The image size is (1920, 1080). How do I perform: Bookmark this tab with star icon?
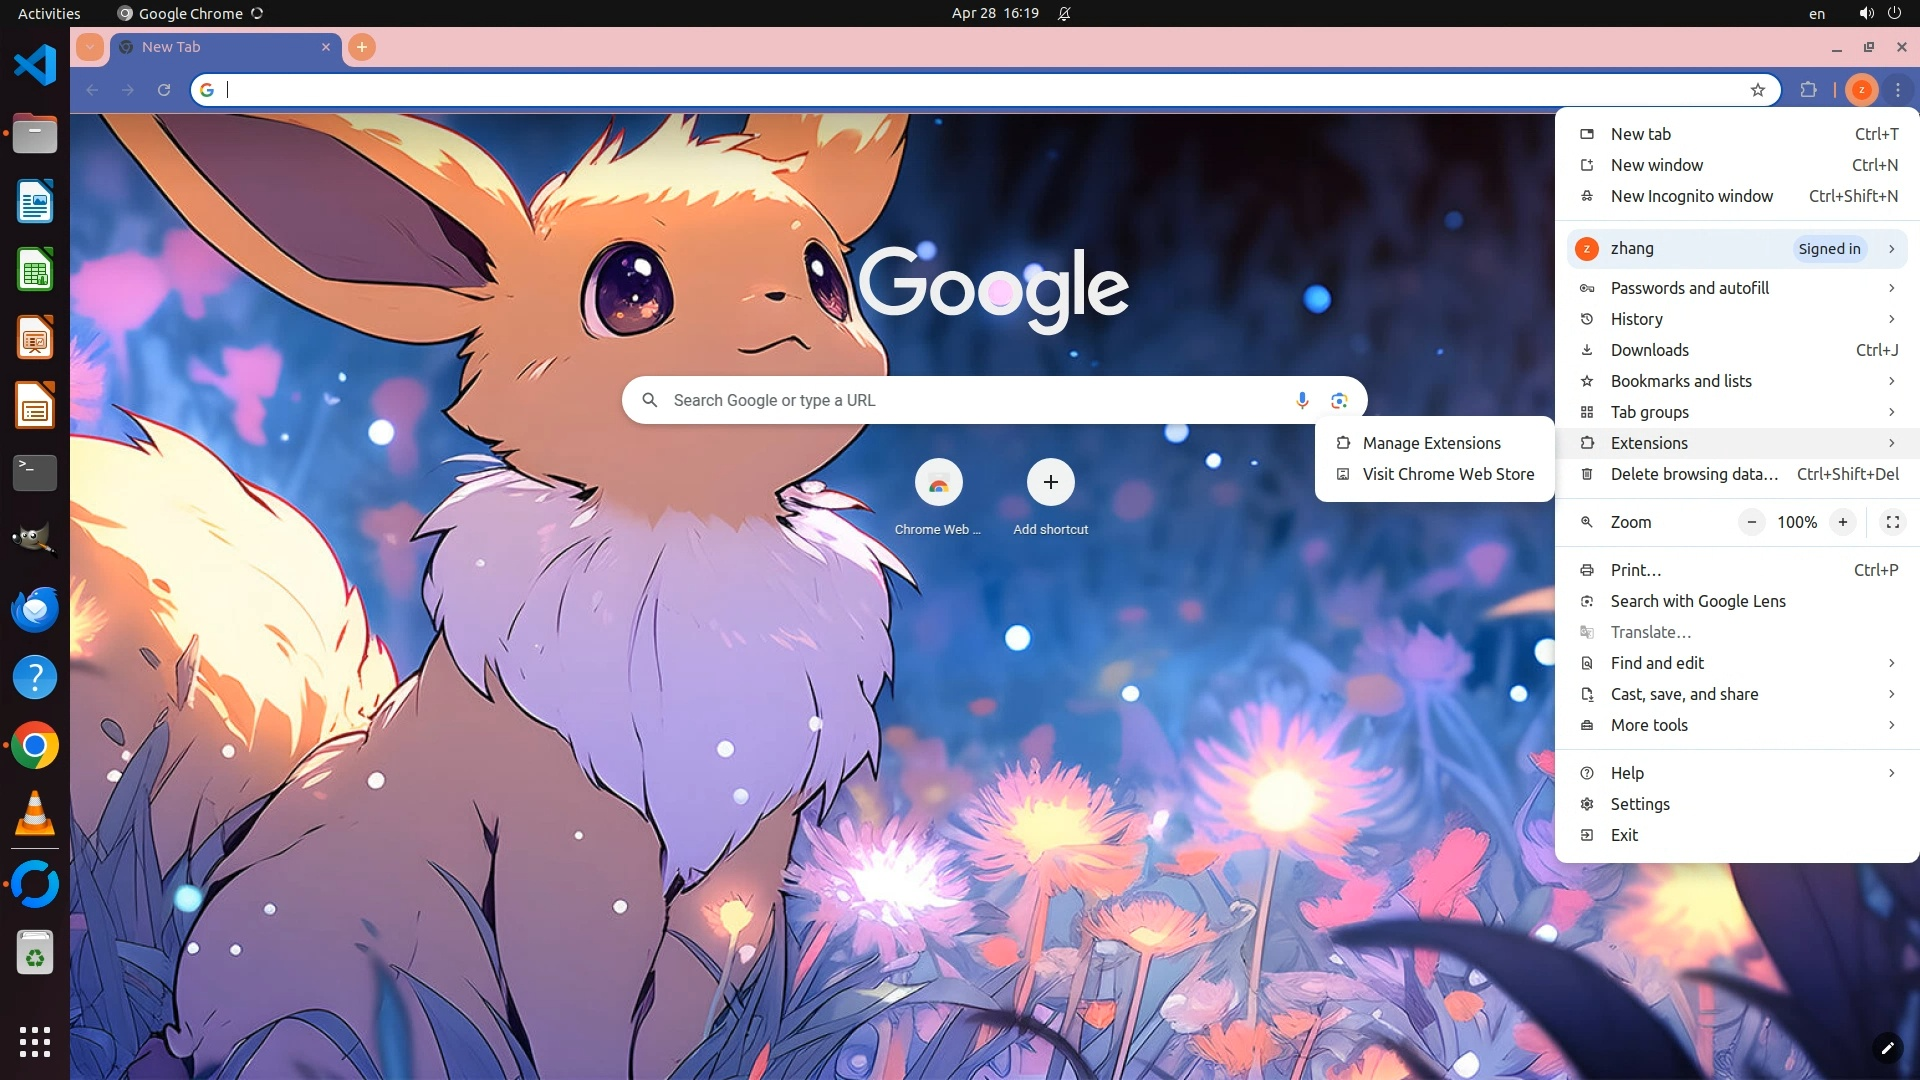point(1758,90)
